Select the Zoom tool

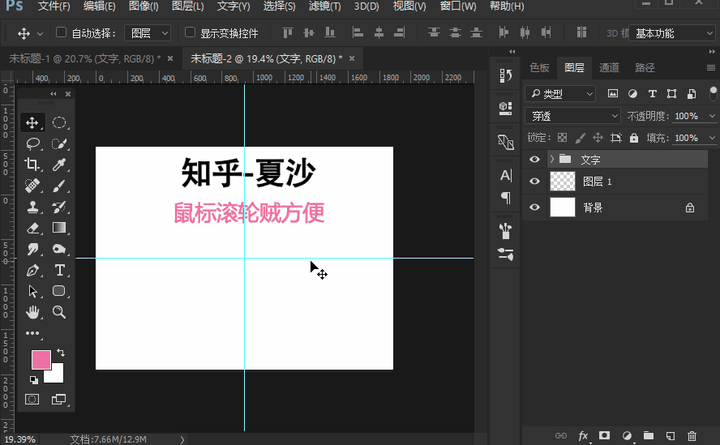(x=59, y=312)
